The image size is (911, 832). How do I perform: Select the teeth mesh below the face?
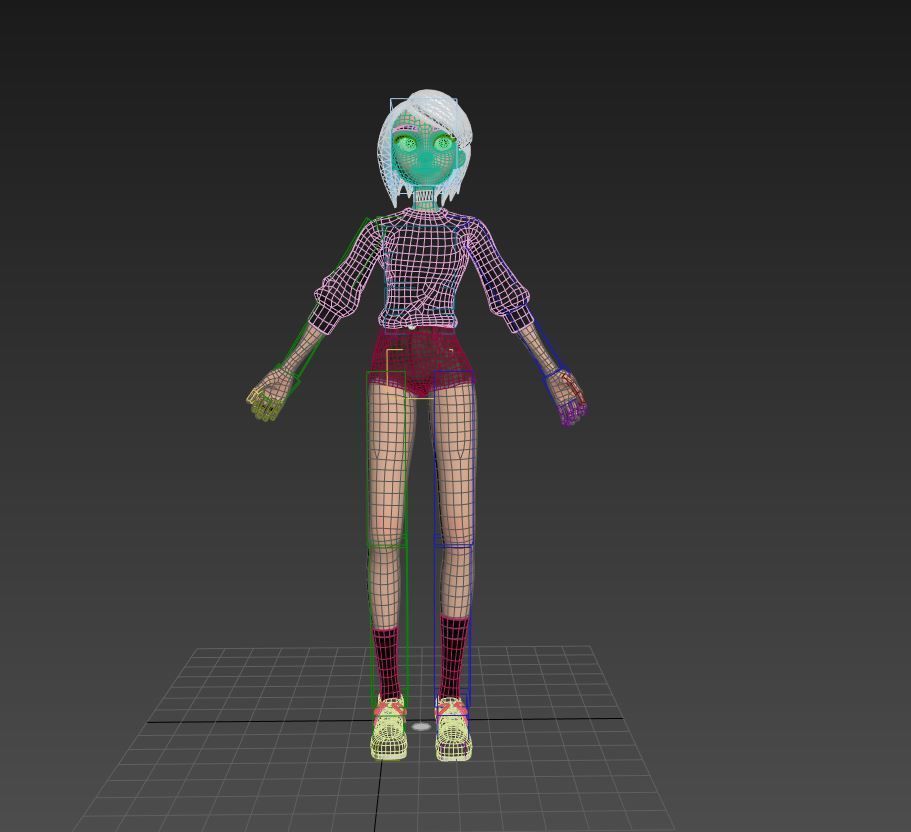(426, 196)
